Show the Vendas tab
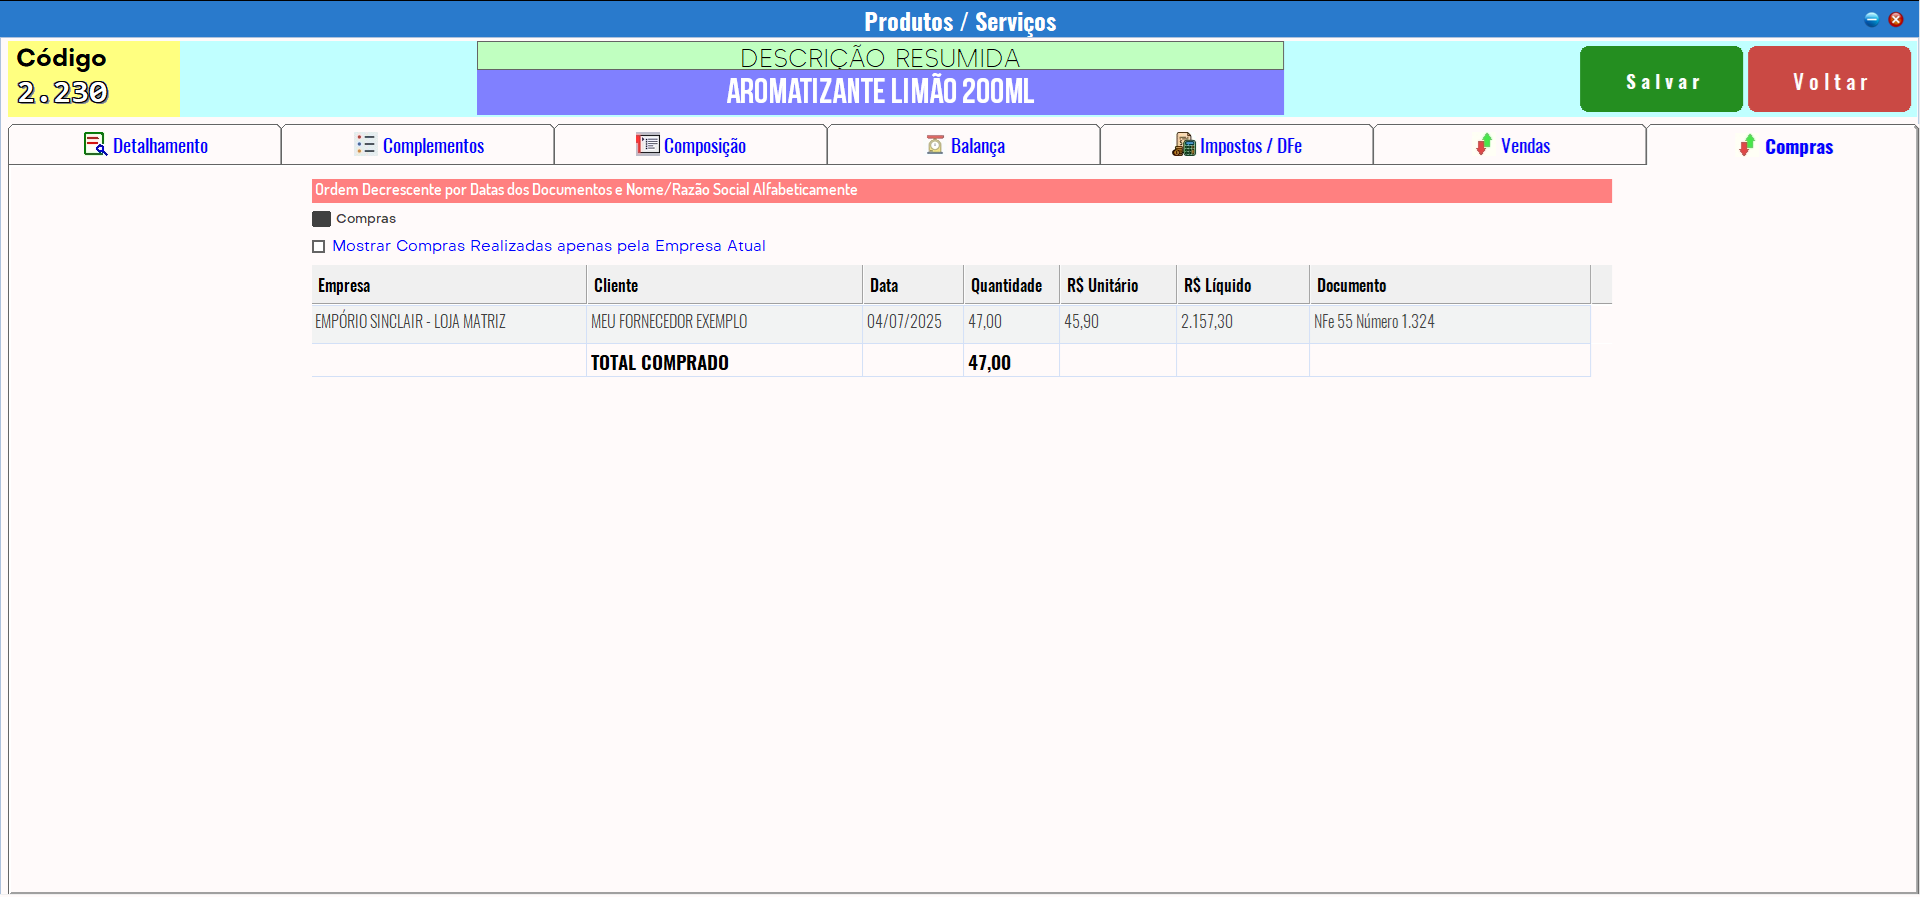 pos(1510,145)
